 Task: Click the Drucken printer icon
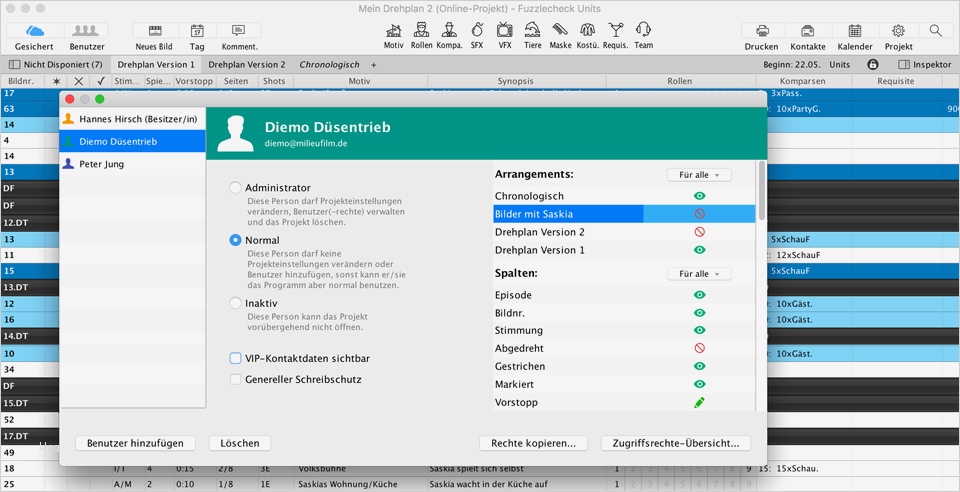[762, 31]
